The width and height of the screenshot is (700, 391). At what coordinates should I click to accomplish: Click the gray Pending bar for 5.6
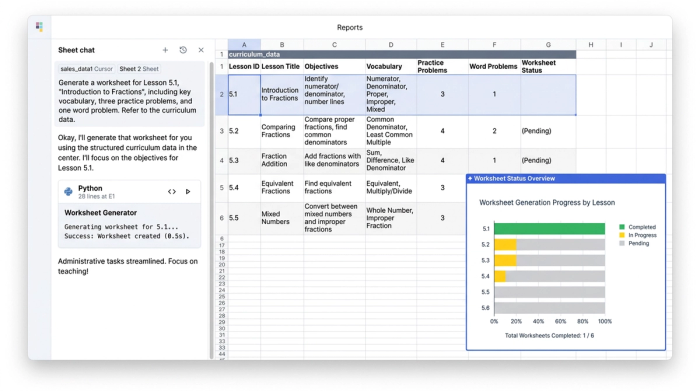[550, 308]
